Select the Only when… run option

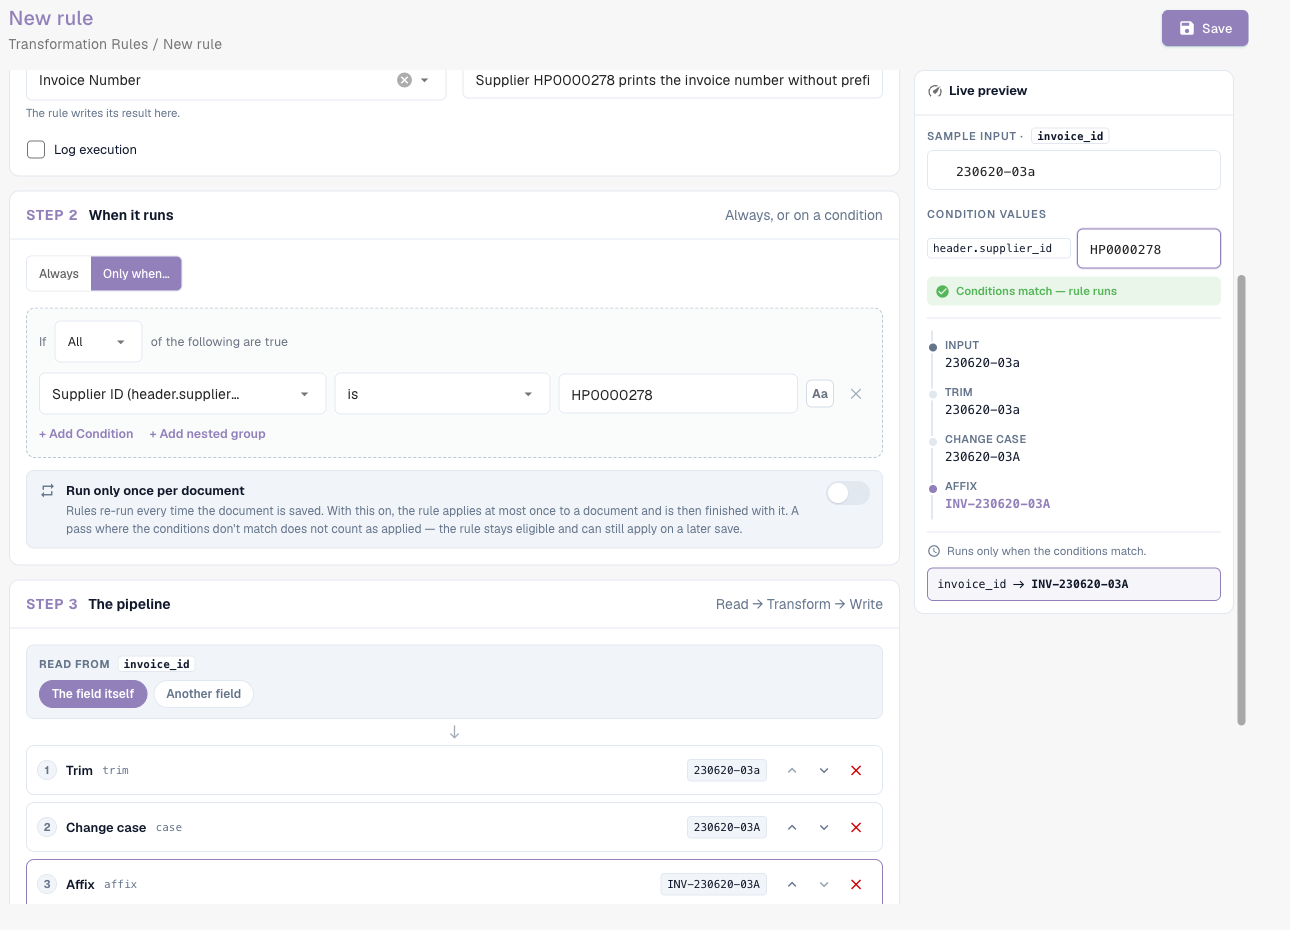coord(136,274)
